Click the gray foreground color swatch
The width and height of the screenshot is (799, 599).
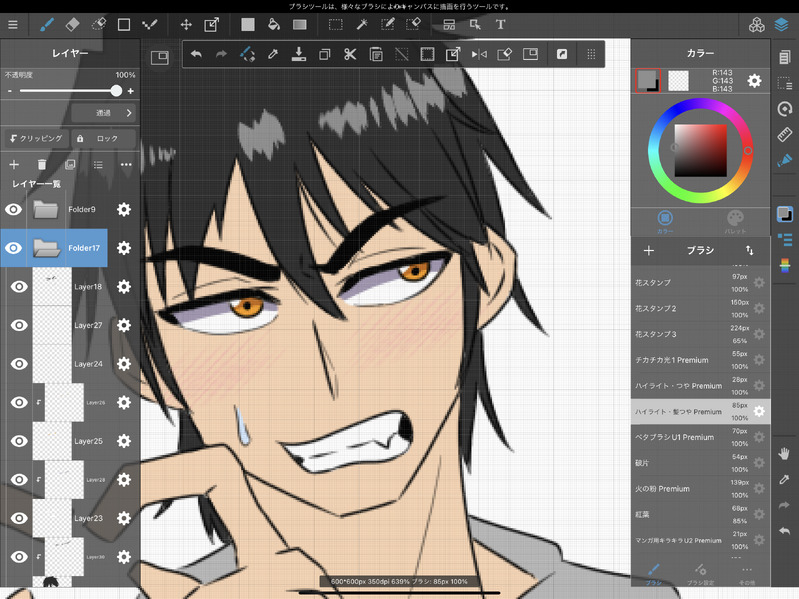click(648, 80)
